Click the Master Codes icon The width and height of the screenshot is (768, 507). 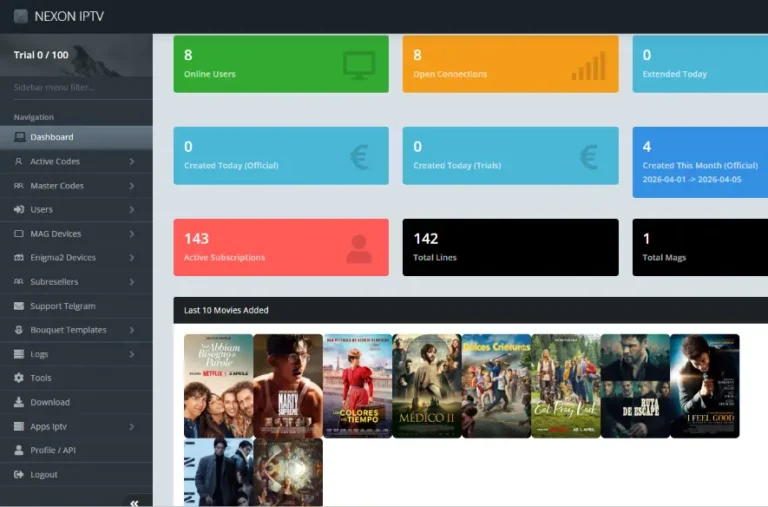(19, 186)
